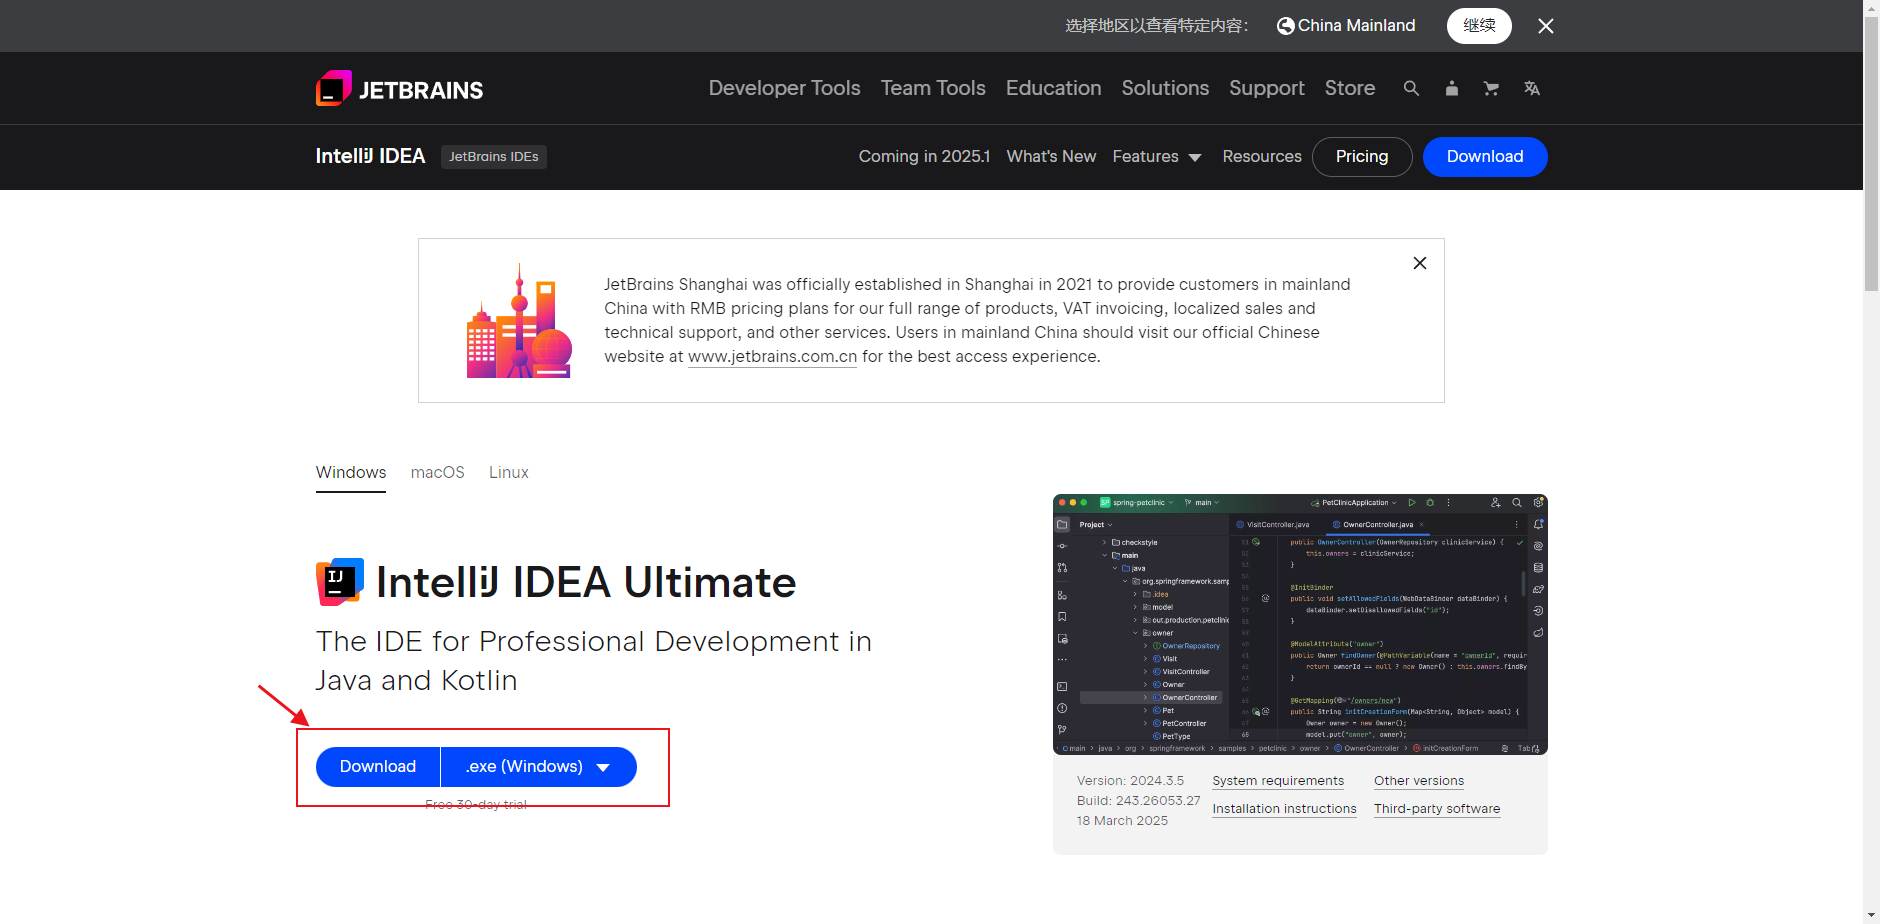This screenshot has width=1880, height=924.
Task: Open the Education menu
Action: [x=1053, y=88]
